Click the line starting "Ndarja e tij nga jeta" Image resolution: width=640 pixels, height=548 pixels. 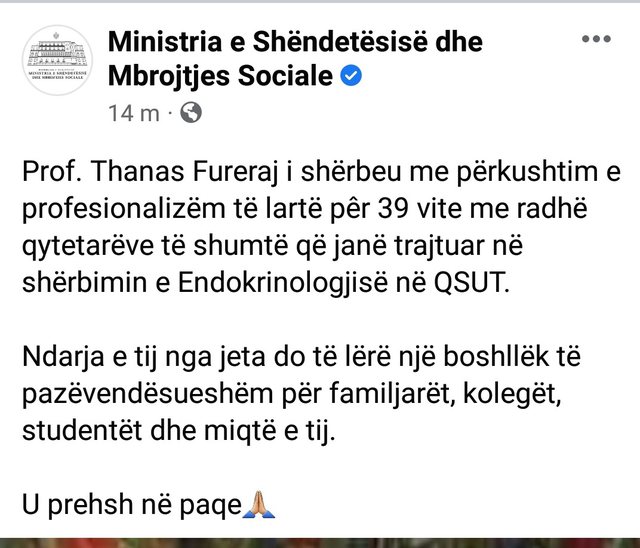(301, 357)
